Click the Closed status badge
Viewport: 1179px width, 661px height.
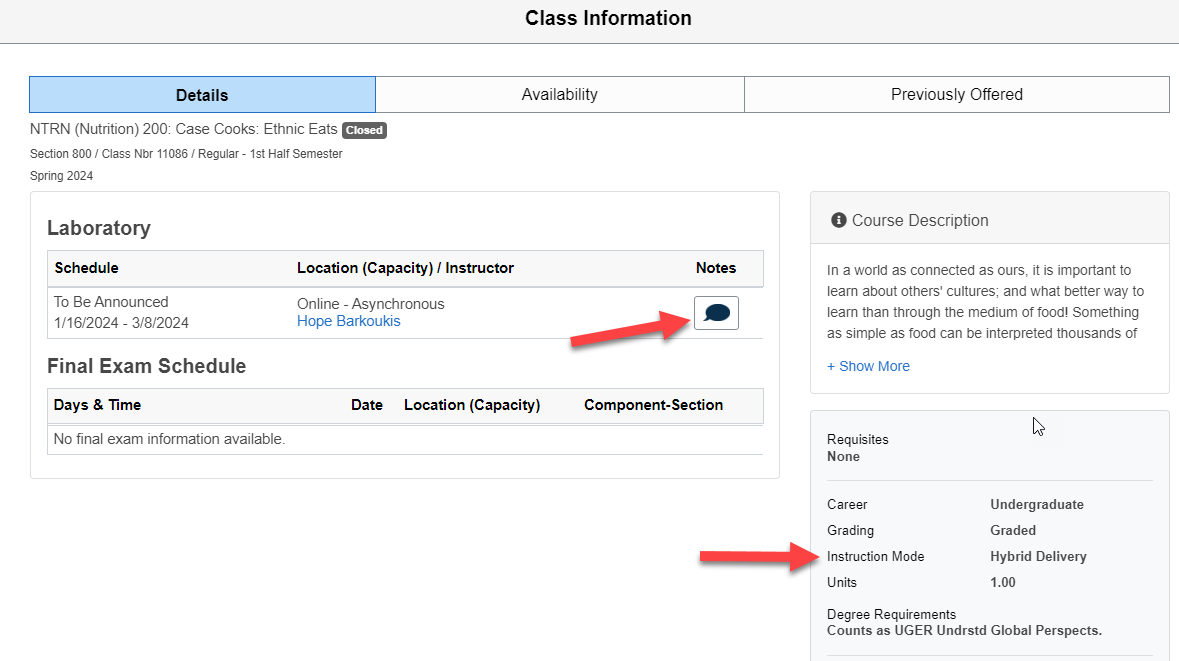(x=364, y=130)
